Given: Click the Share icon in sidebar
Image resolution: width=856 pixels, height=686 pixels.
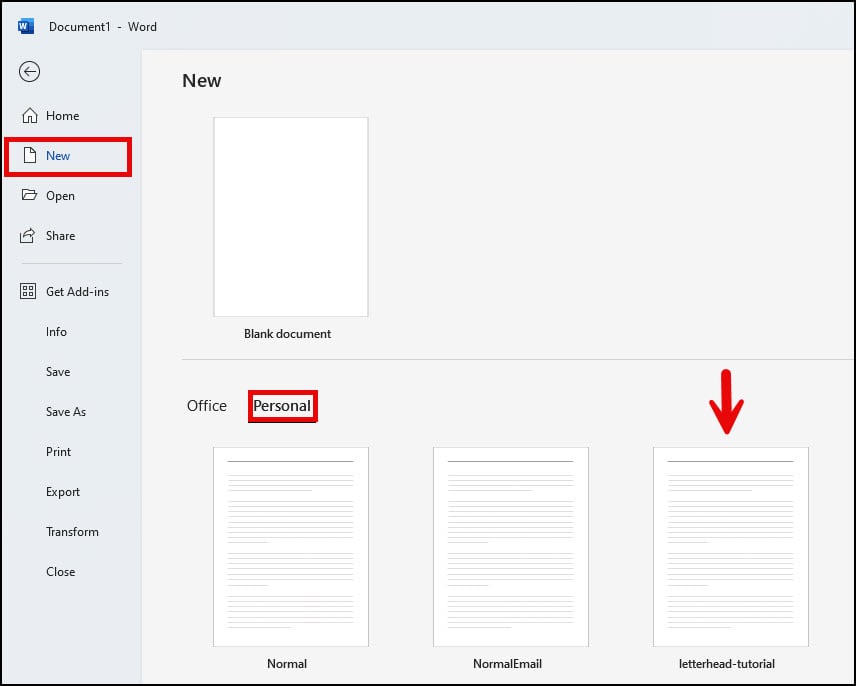Looking at the screenshot, I should (29, 236).
